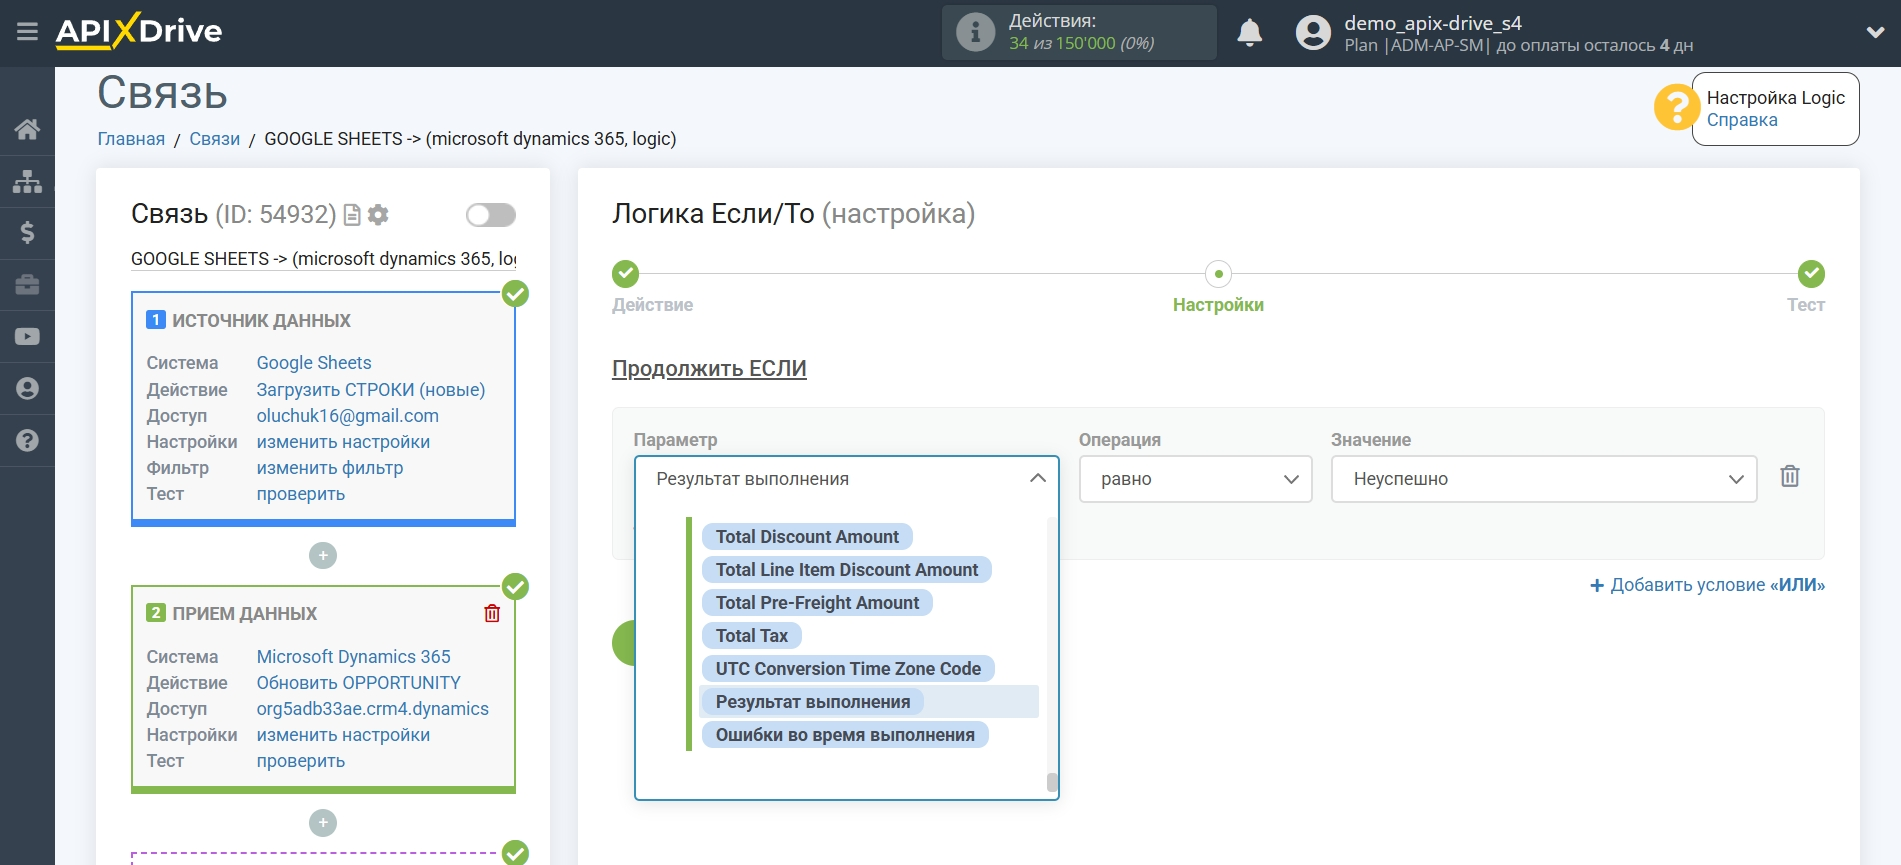The image size is (1901, 865).
Task: Select UTC Conversion Time Zone Code option
Action: (x=848, y=669)
